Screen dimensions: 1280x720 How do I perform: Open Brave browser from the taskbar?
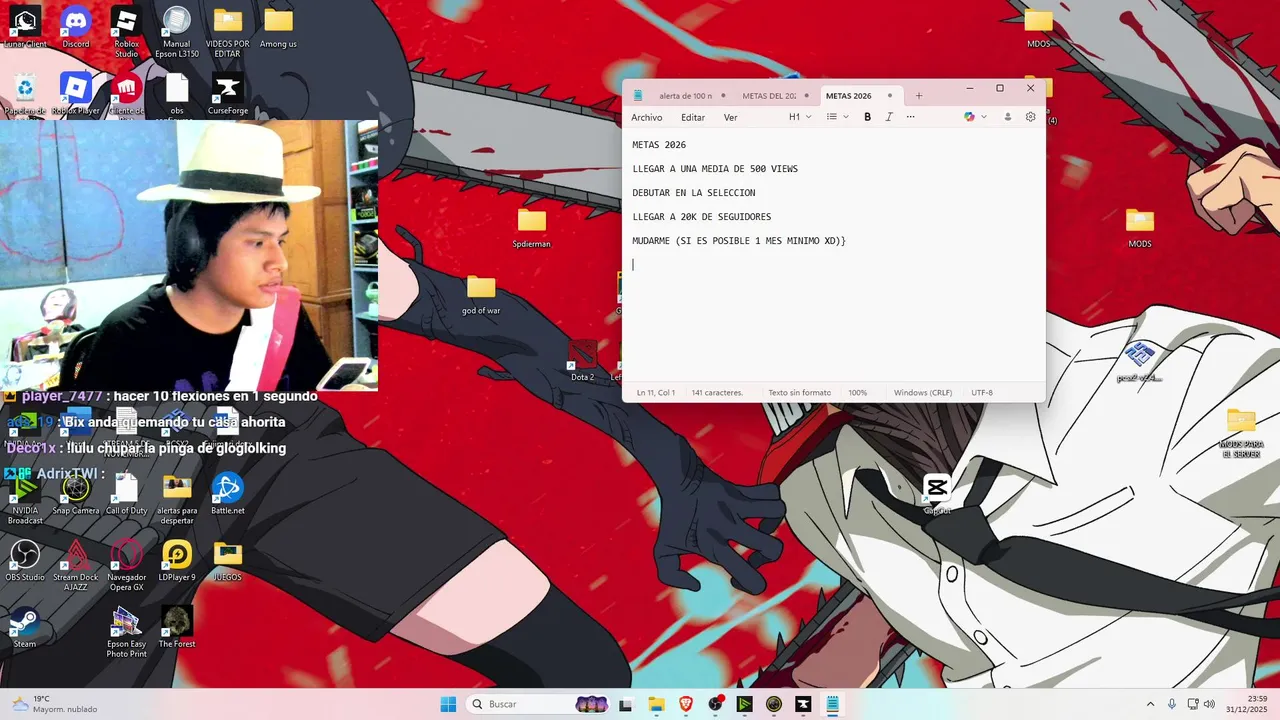(x=685, y=704)
